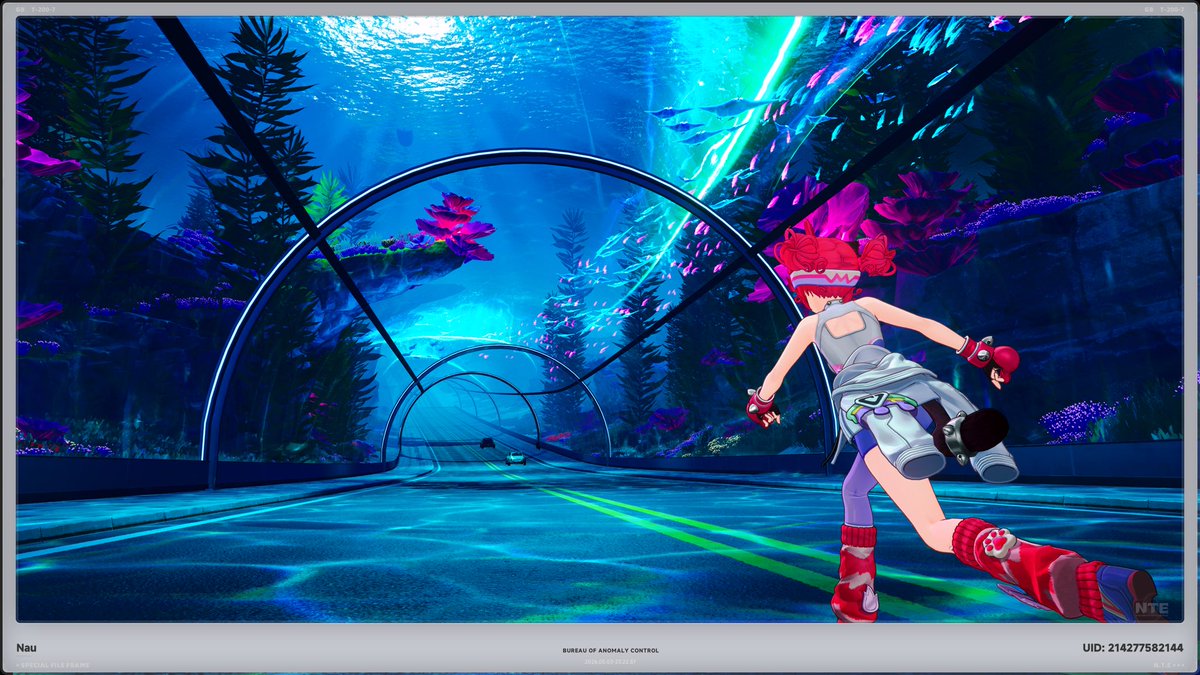
Task: Click the timestamp below the bureau caption
Action: coord(610,661)
